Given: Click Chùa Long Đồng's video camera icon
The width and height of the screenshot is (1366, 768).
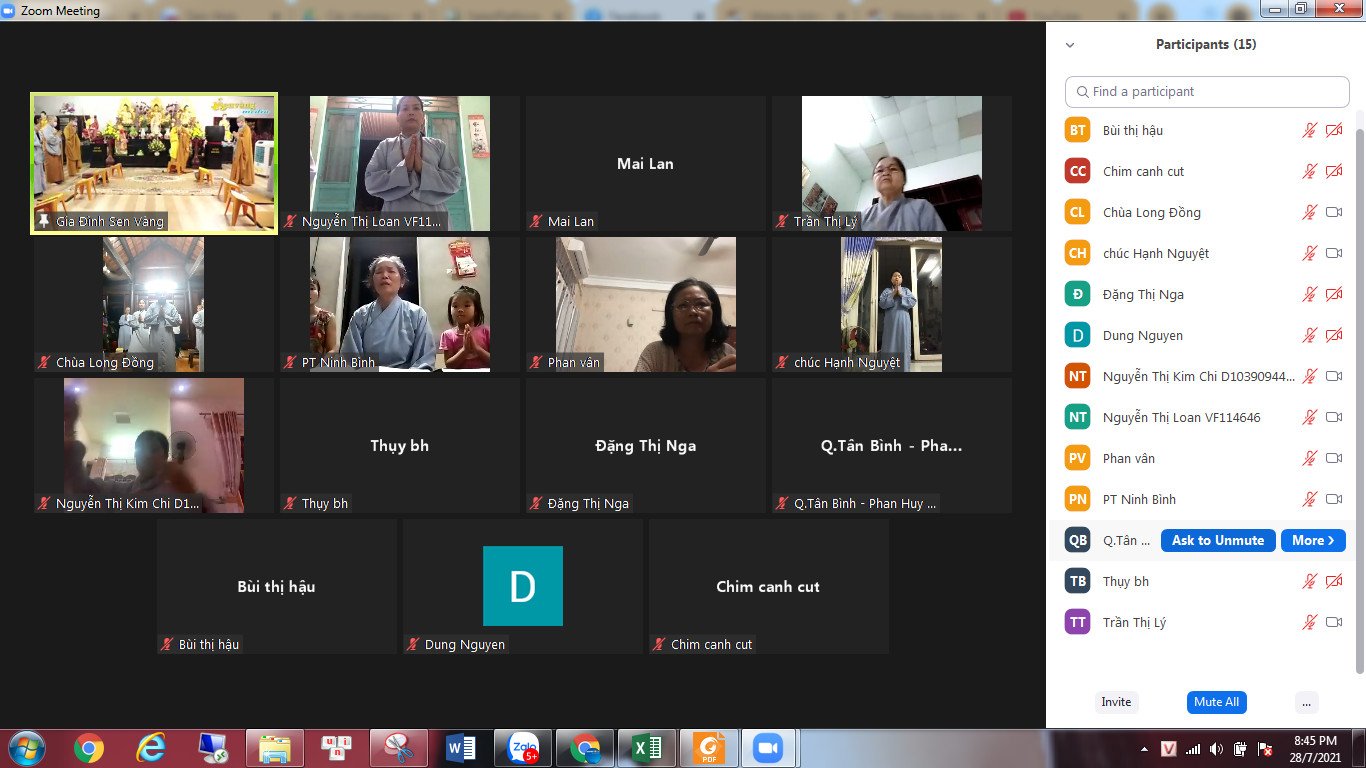Looking at the screenshot, I should pos(1333,213).
